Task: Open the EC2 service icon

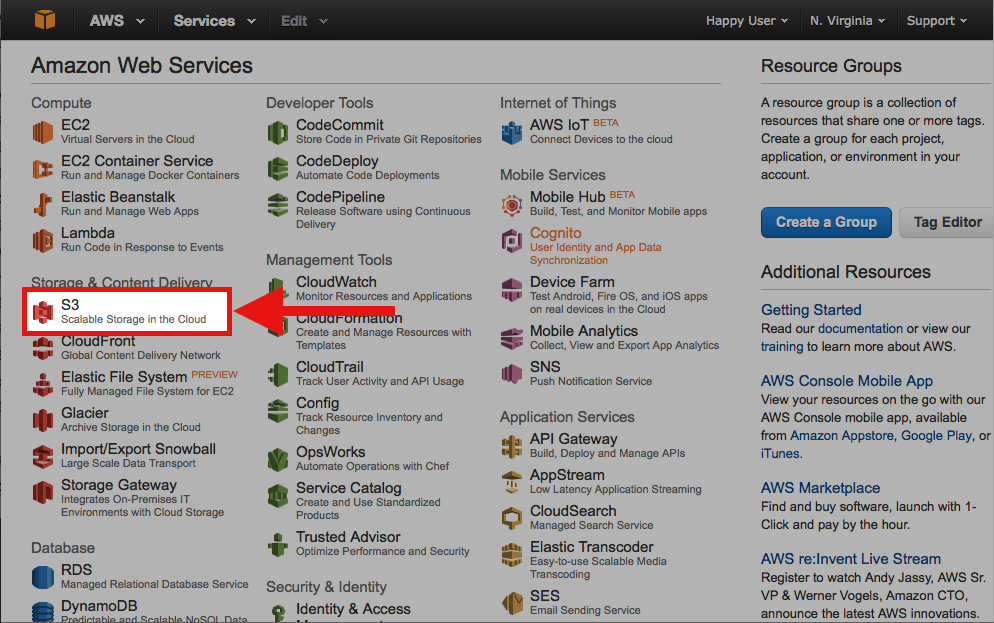Action: tap(43, 132)
